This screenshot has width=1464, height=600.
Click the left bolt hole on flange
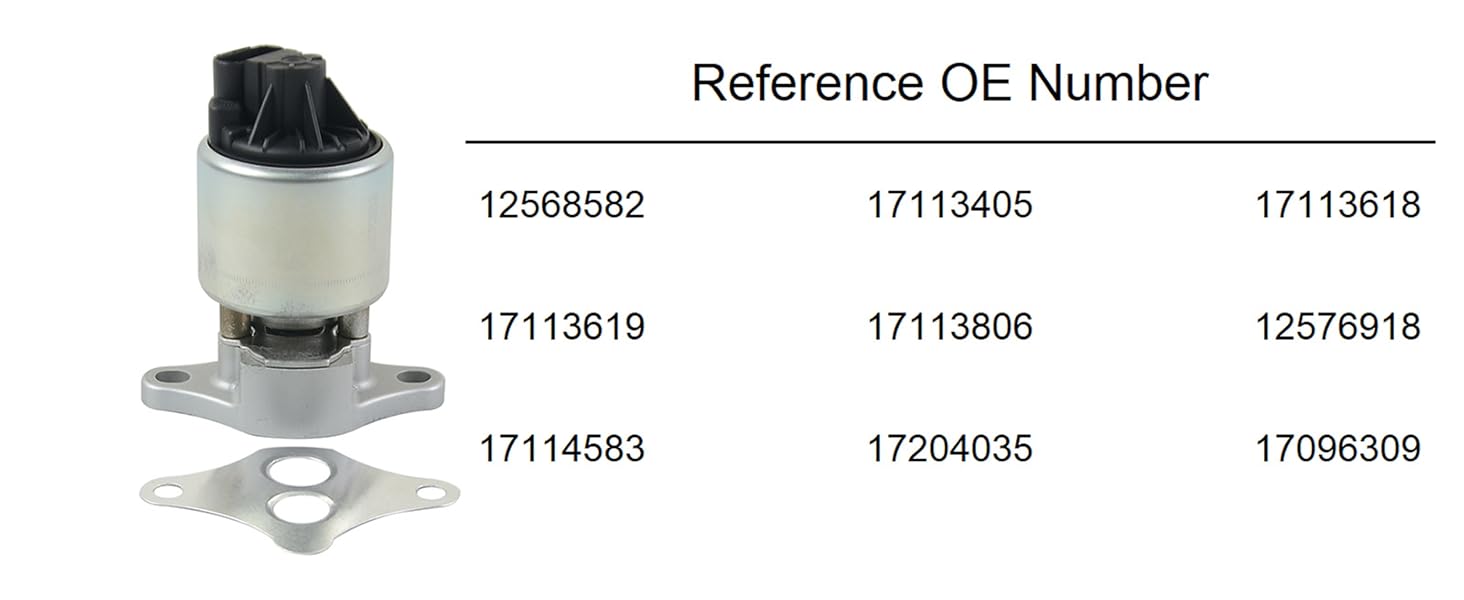point(173,377)
